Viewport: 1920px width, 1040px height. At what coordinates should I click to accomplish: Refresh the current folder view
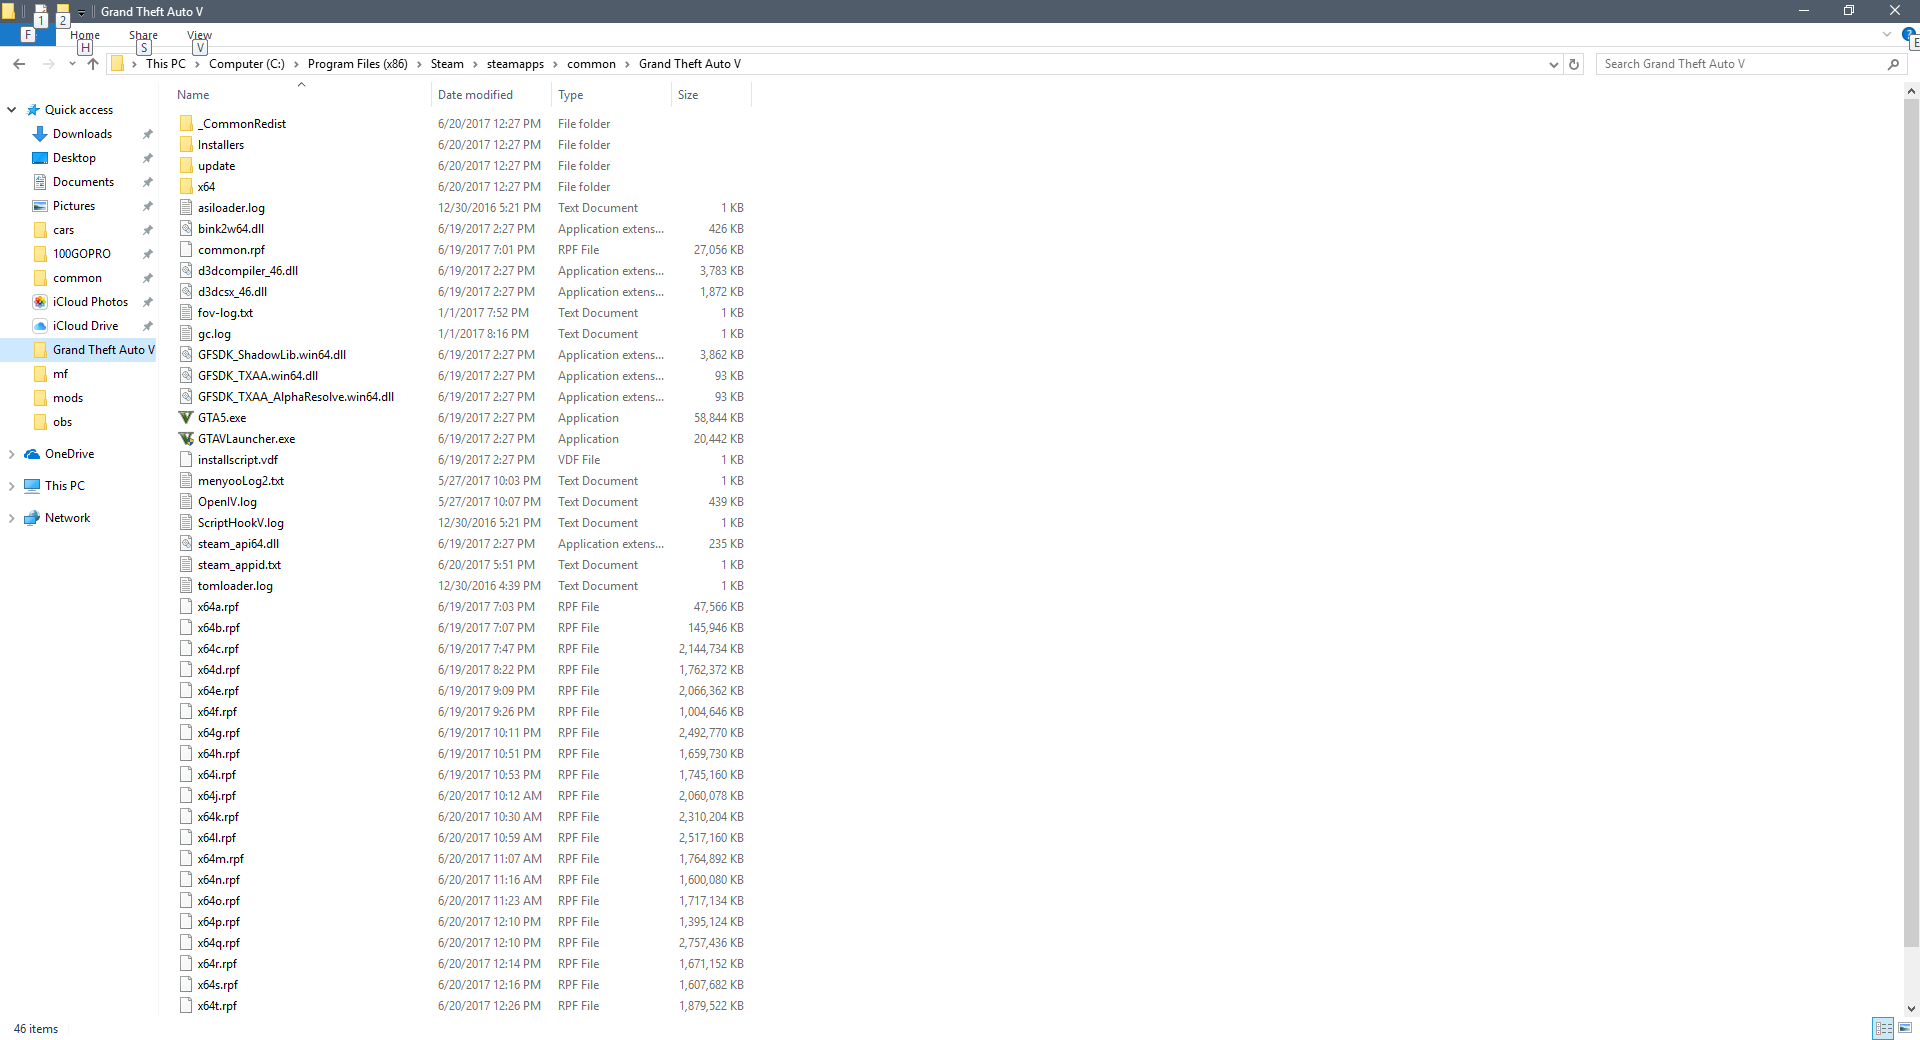[x=1574, y=64]
